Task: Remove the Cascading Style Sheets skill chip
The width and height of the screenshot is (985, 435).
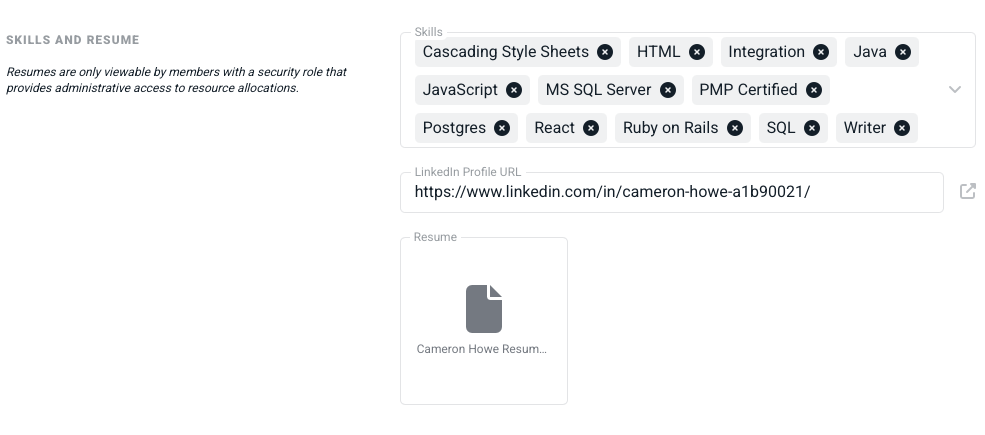Action: pyautogui.click(x=605, y=52)
